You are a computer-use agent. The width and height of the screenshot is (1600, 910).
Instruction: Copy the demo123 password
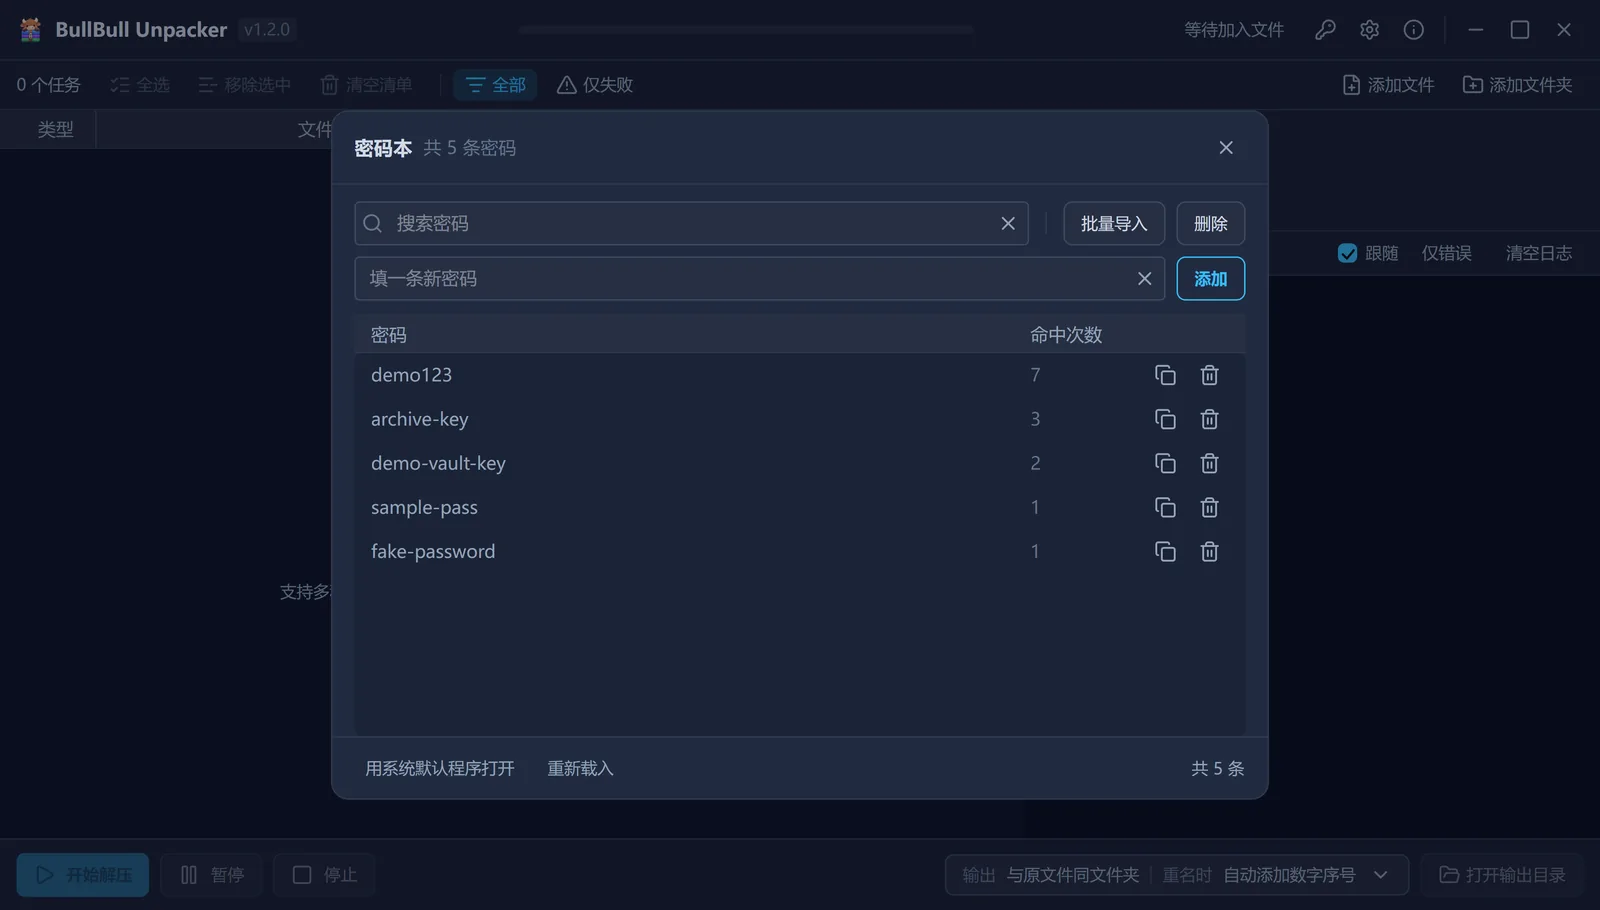pos(1165,375)
